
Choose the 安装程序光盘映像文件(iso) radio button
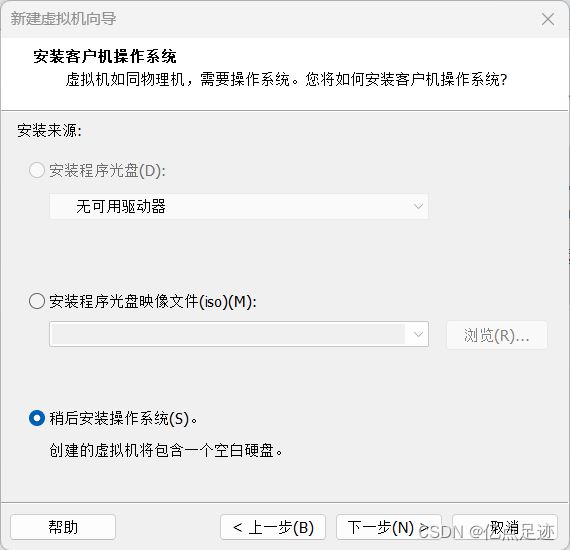(37, 301)
